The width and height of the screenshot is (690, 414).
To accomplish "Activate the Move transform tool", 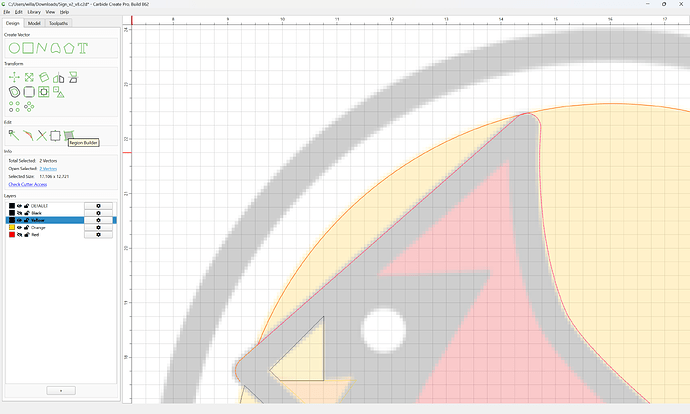I will [x=14, y=78].
